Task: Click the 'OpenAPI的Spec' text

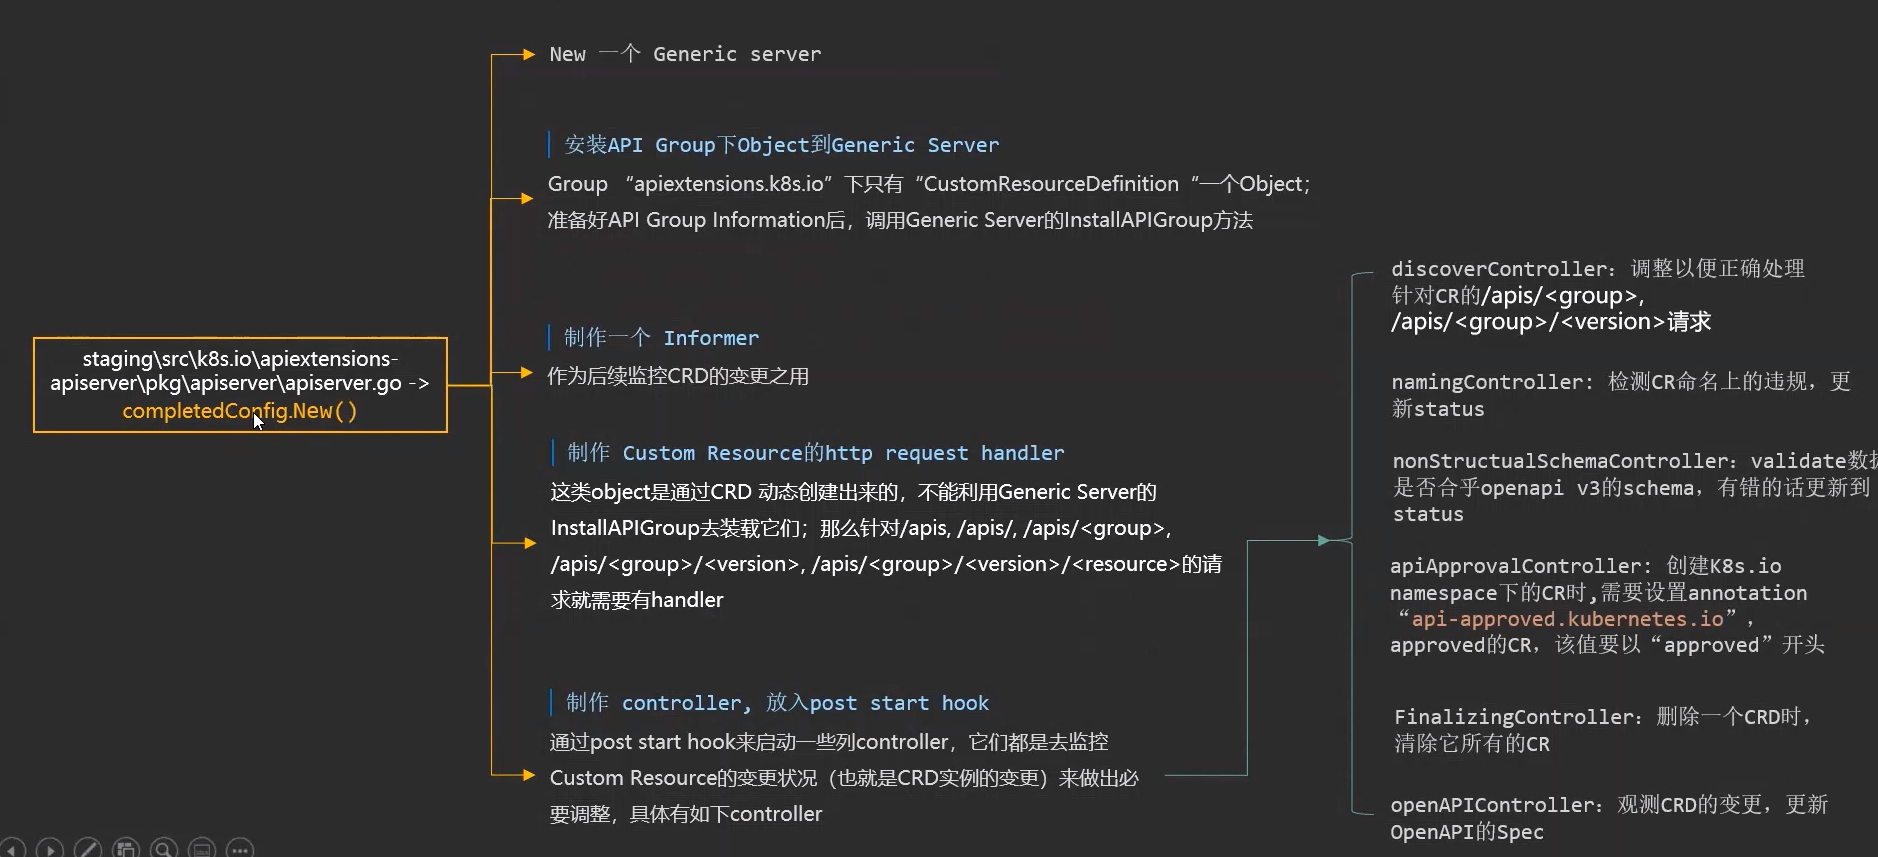Action: (1467, 832)
